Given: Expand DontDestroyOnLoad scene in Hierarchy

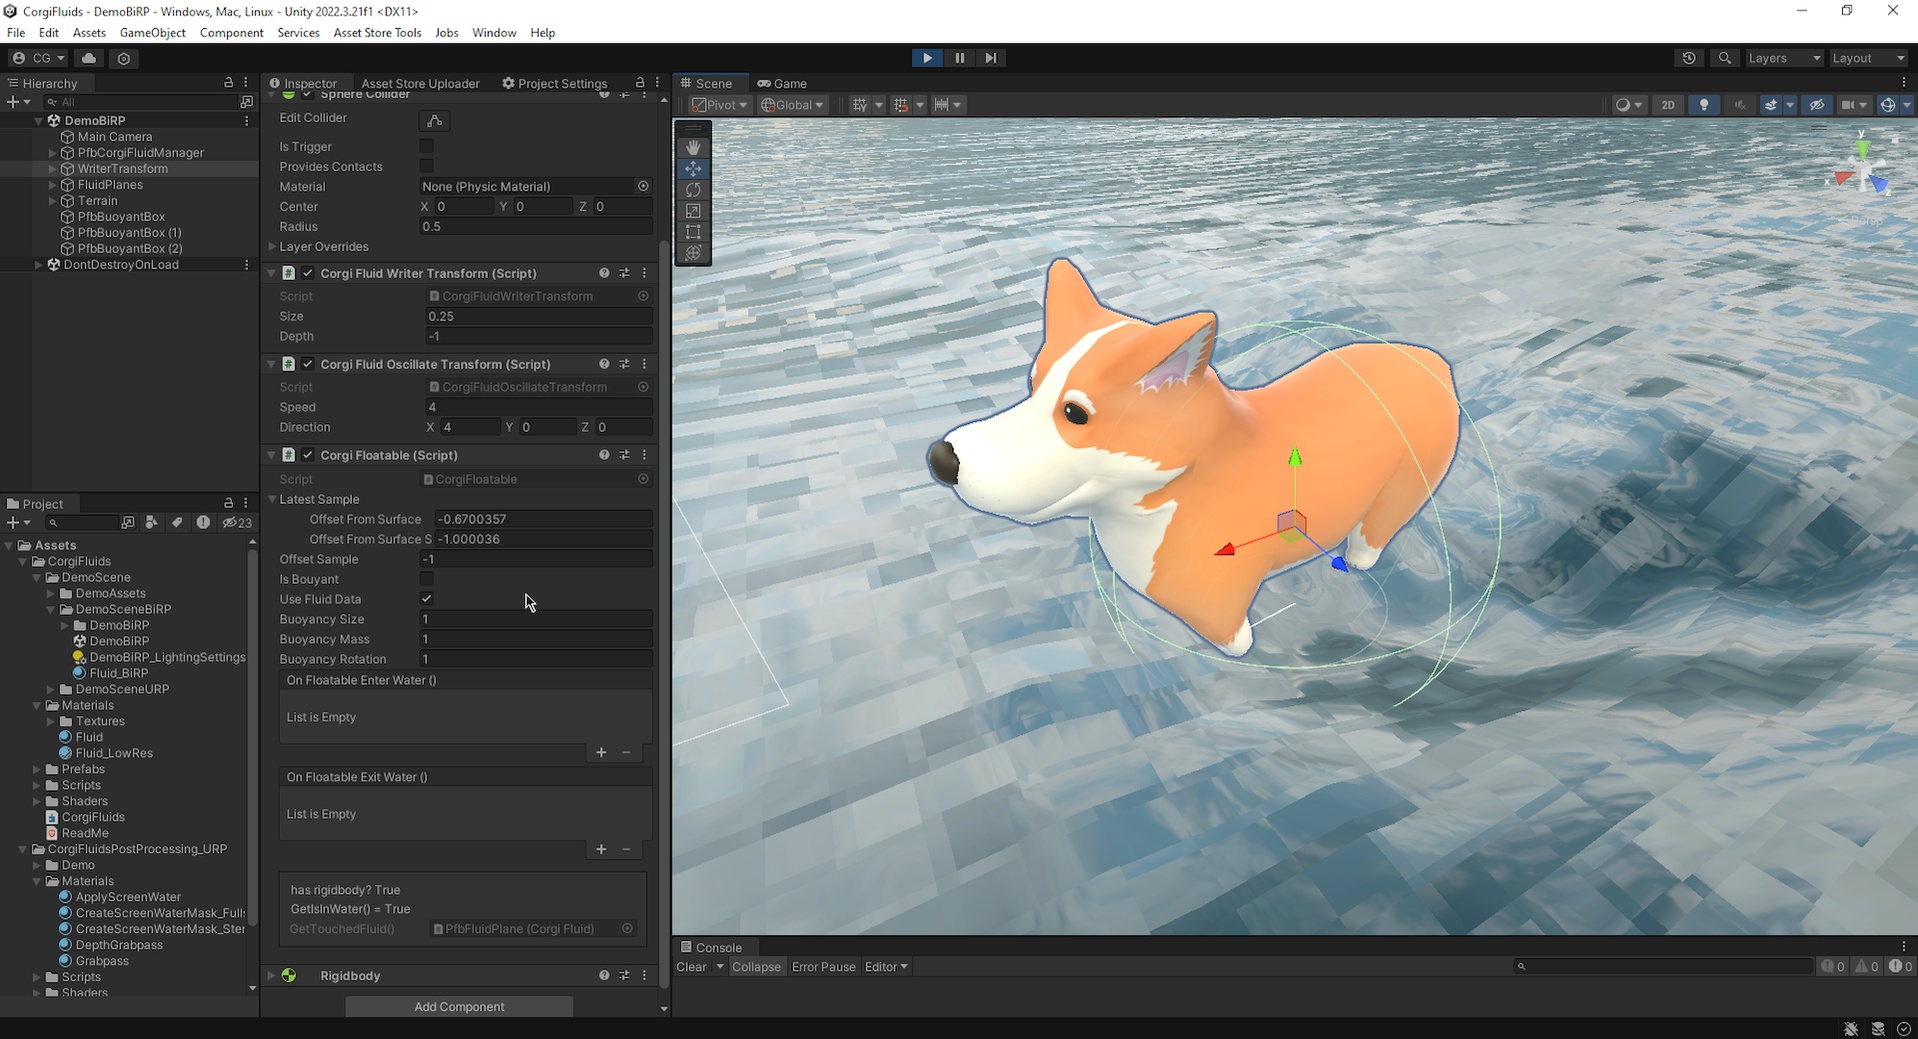Looking at the screenshot, I should (x=38, y=265).
